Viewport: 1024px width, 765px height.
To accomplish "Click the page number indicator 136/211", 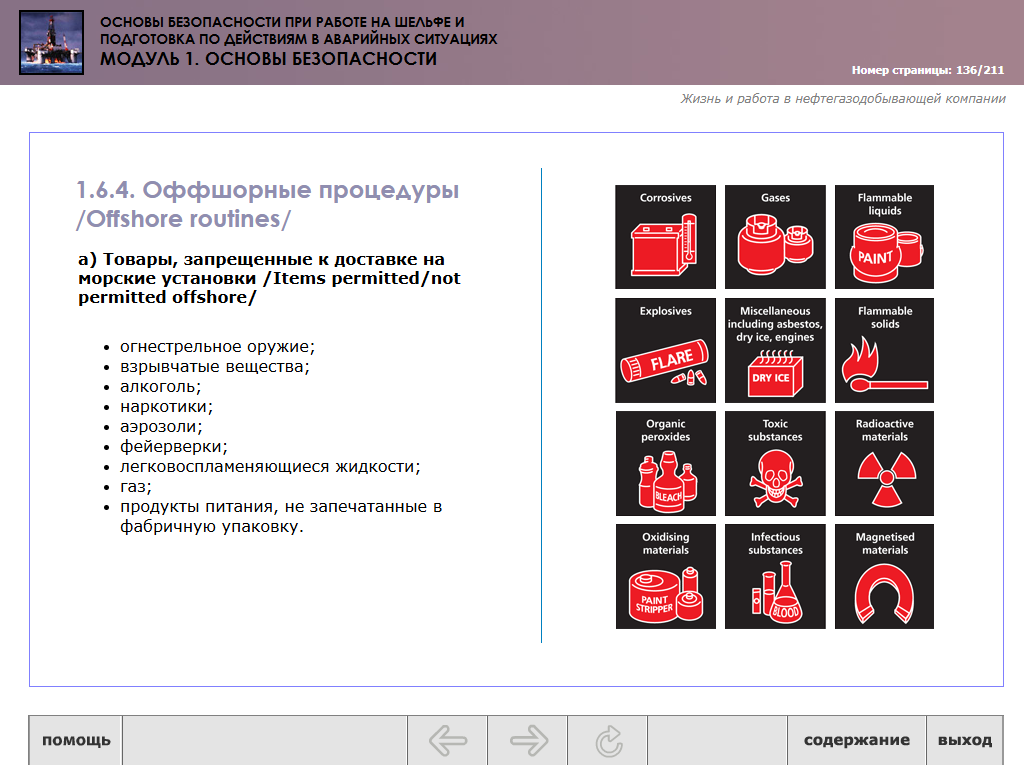I will click(927, 70).
